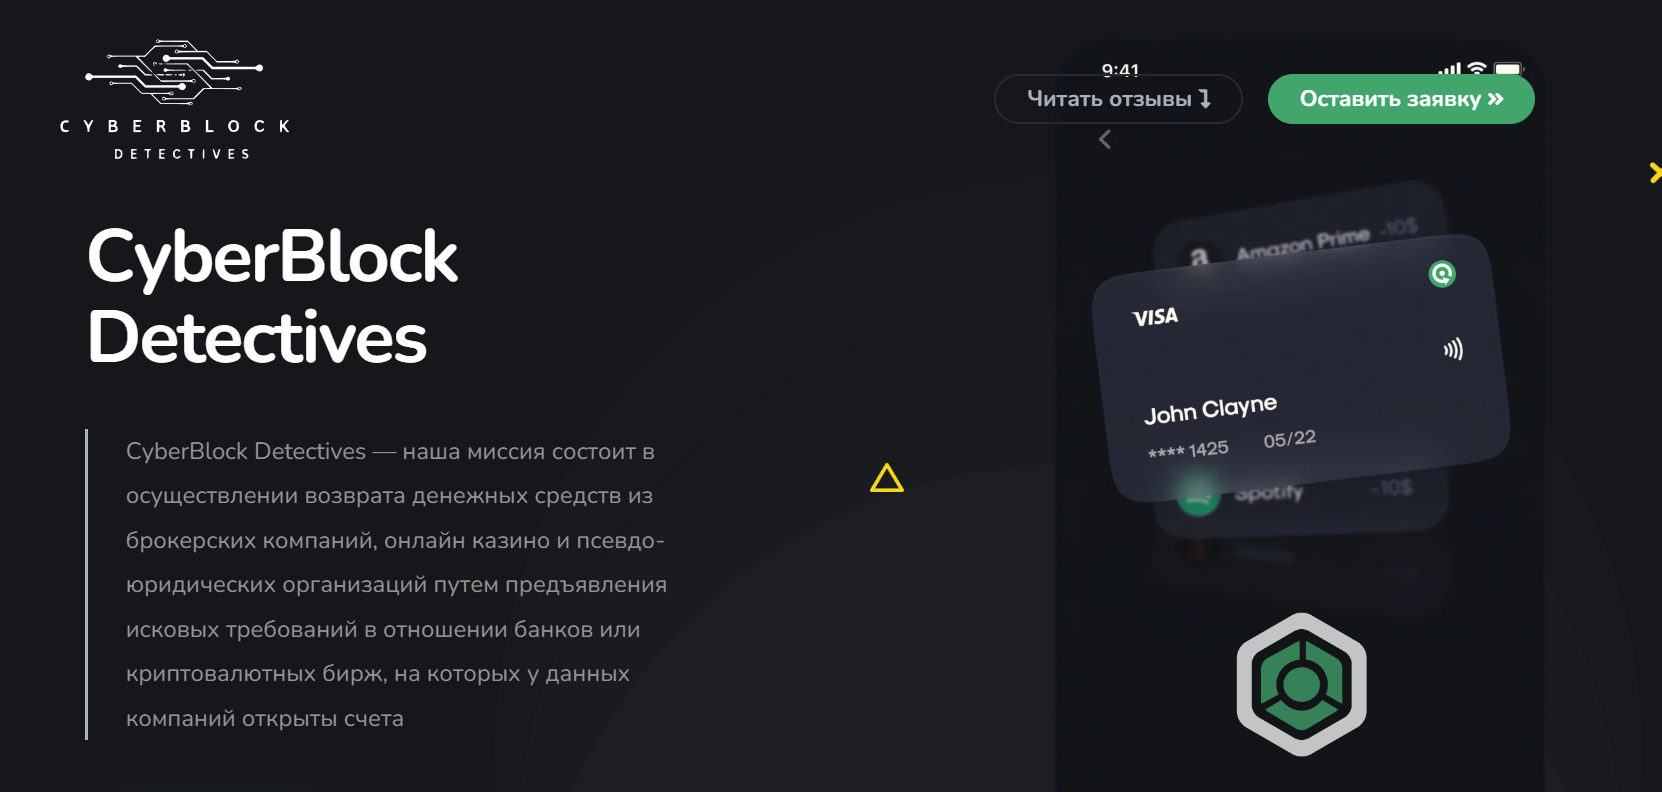Click the card expiry date 05/22
This screenshot has width=1662, height=792.
pyautogui.click(x=1290, y=439)
